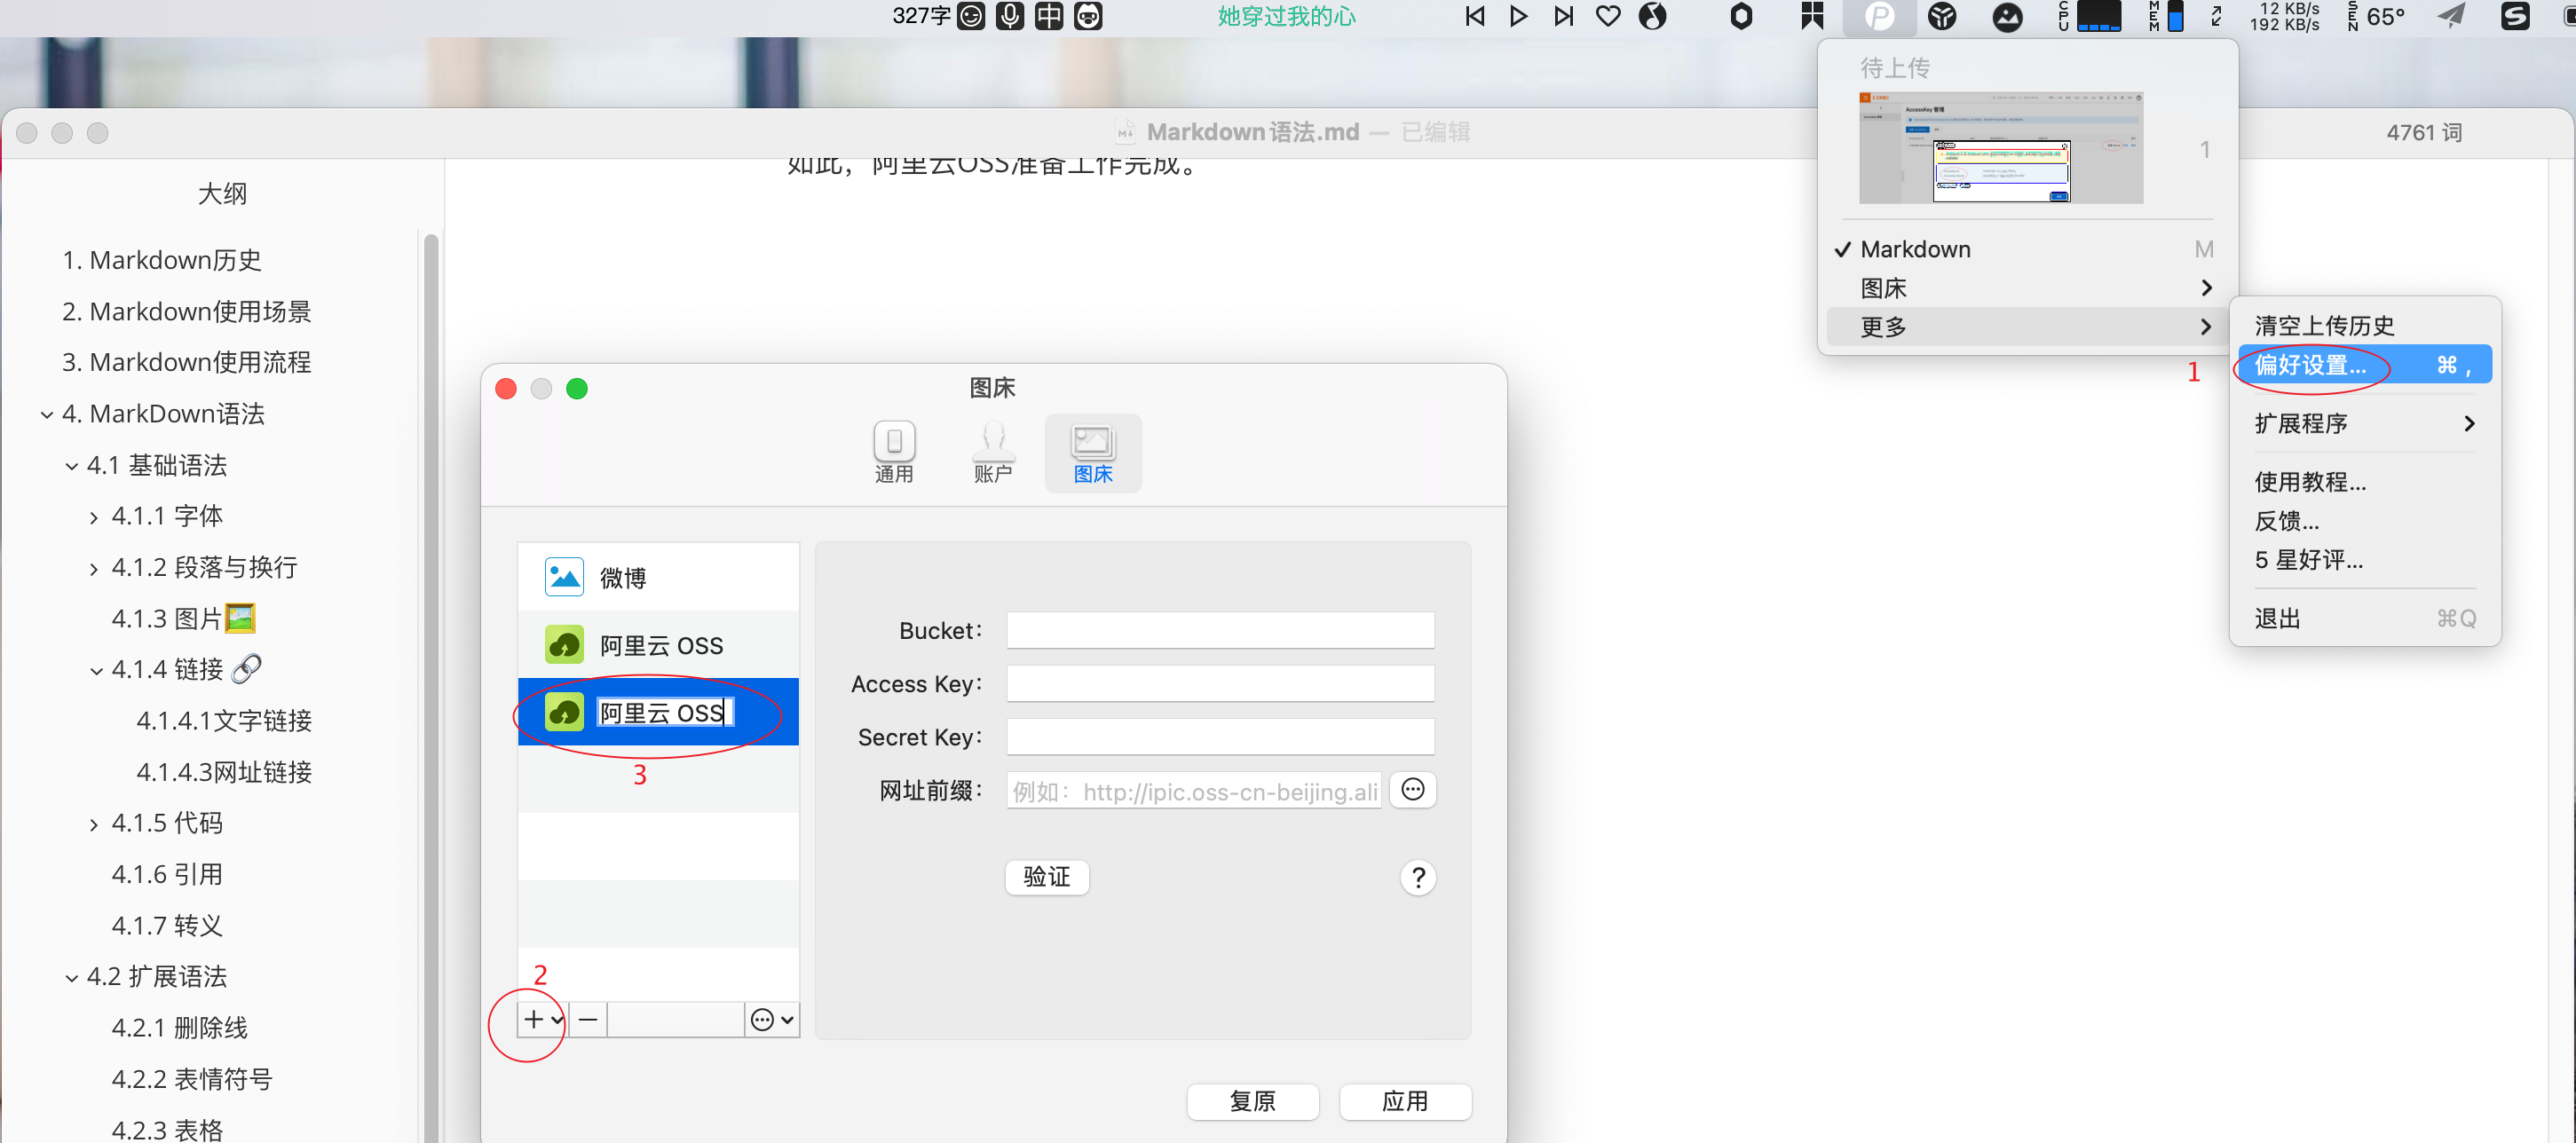Image resolution: width=2576 pixels, height=1143 pixels.
Task: Open the 账户 preferences tab
Action: [x=993, y=453]
